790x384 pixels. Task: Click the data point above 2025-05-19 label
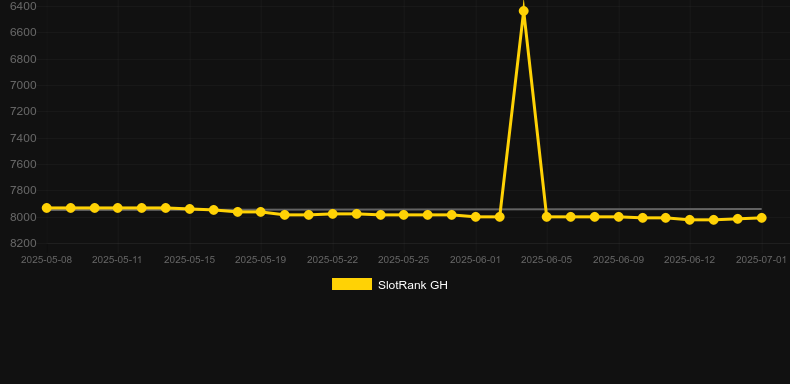(260, 212)
